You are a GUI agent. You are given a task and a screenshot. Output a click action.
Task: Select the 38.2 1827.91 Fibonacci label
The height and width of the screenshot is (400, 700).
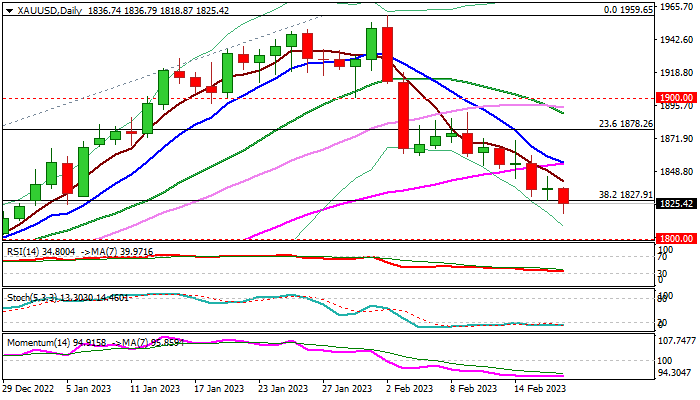point(625,195)
